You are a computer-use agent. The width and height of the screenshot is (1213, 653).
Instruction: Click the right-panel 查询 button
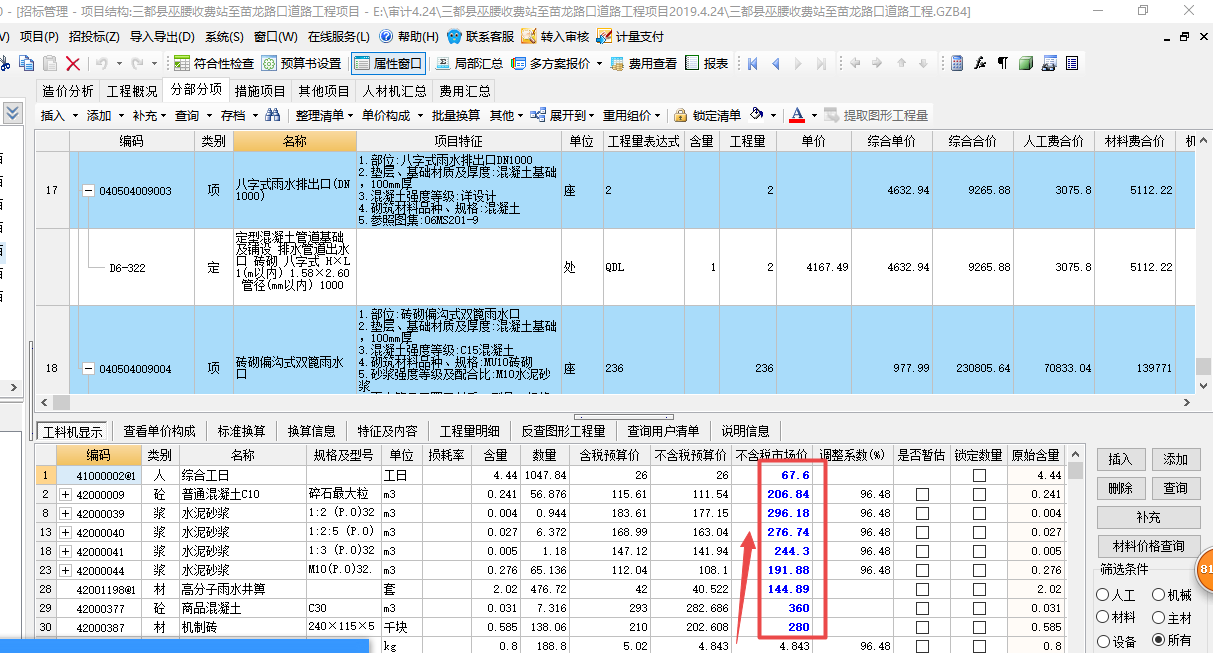click(1175, 488)
